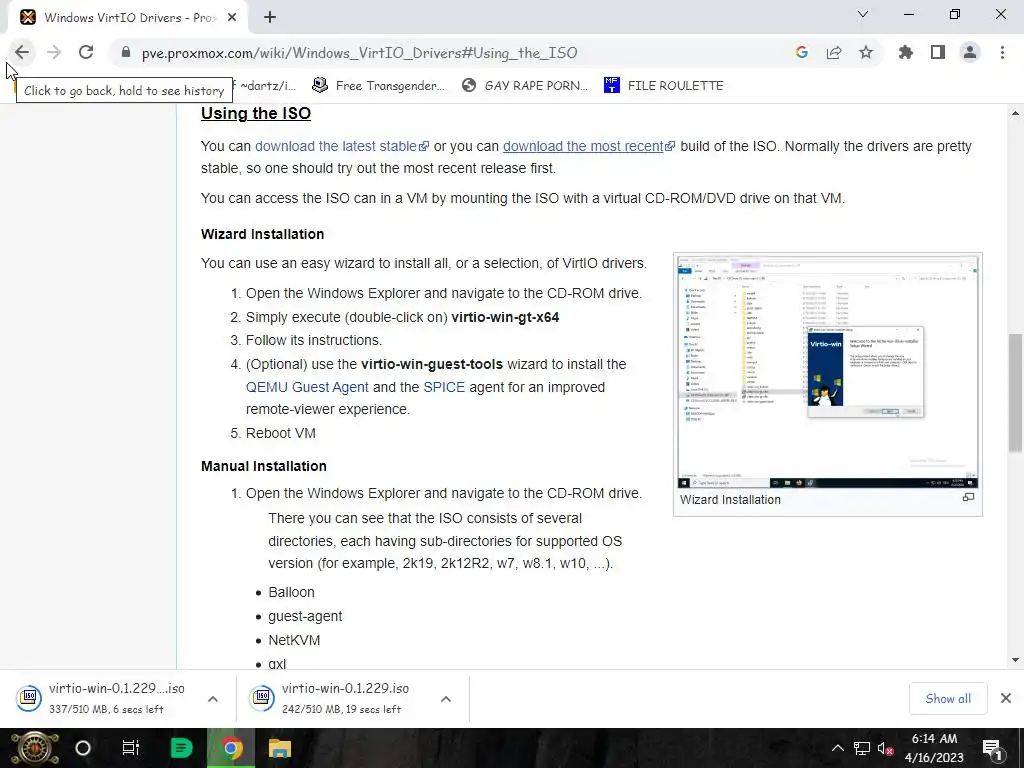
Task: Expand options for the first ISO download
Action: pyautogui.click(x=213, y=699)
